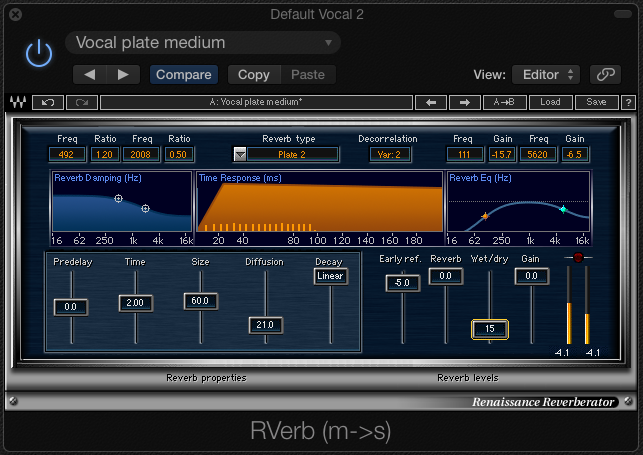This screenshot has width=643, height=455.
Task: Change Decorrelation Var: 2 setting
Action: 390,155
